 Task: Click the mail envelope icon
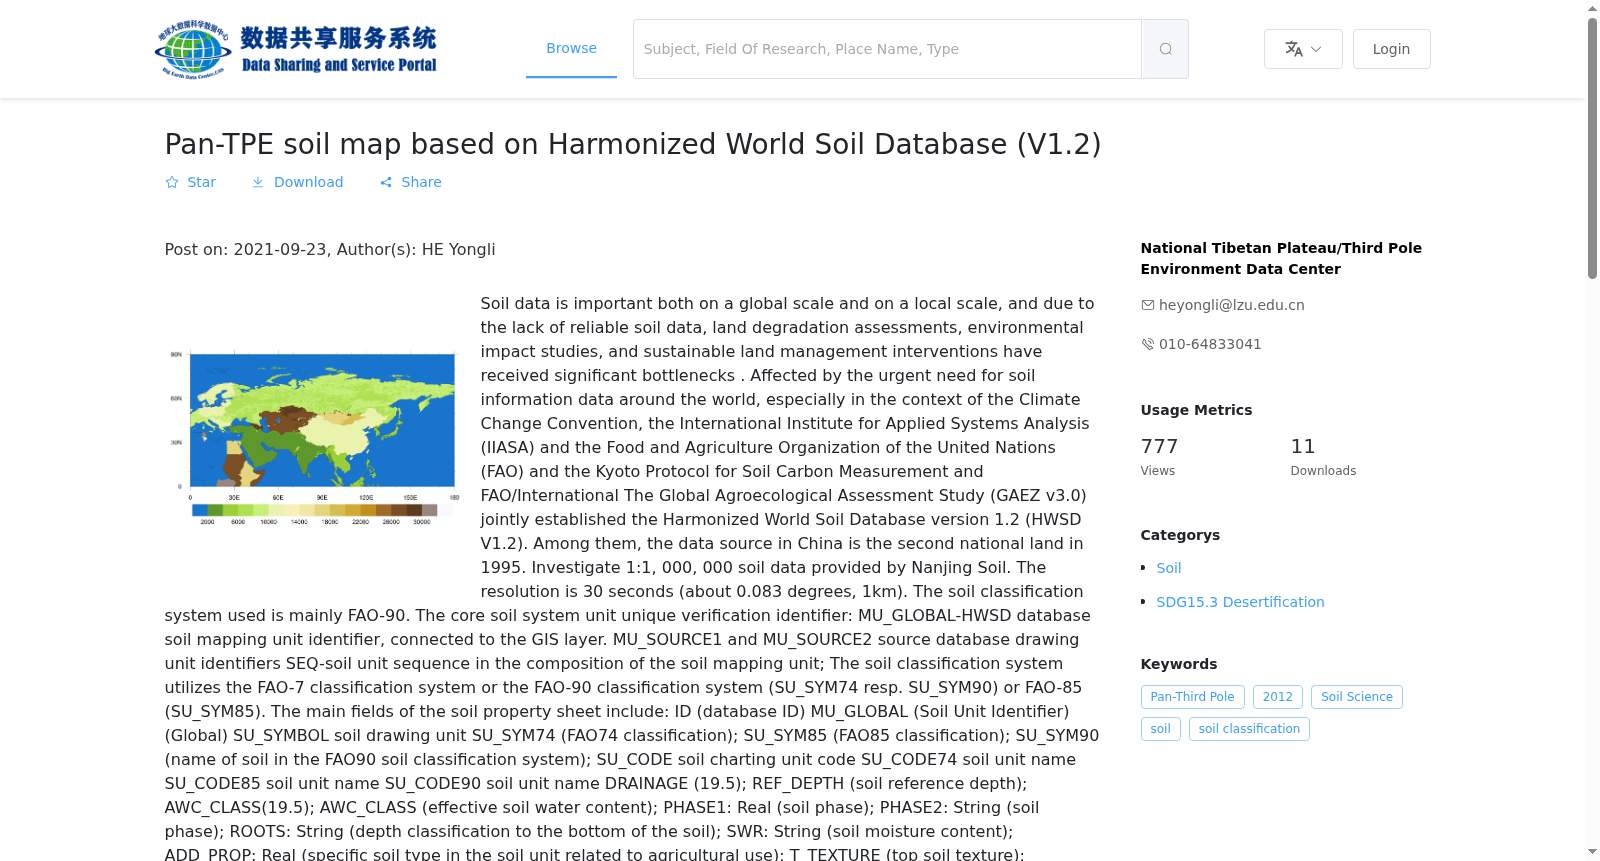pyautogui.click(x=1148, y=305)
